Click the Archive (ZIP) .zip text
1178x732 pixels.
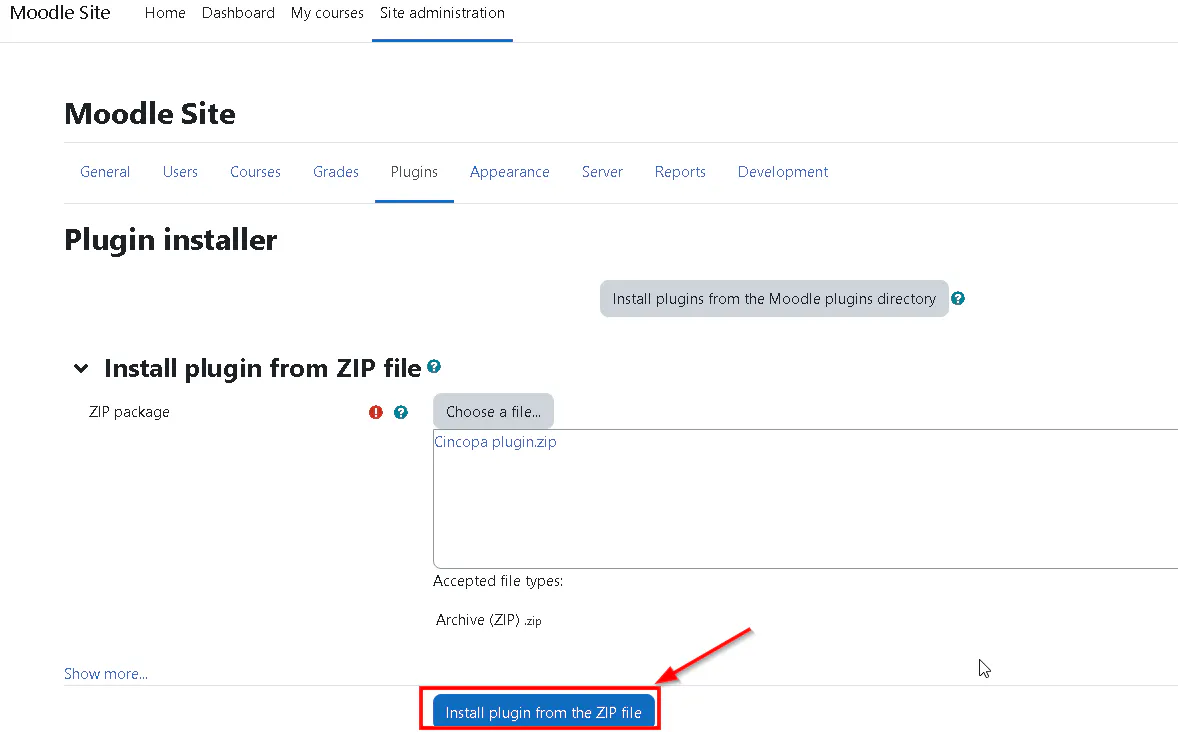click(x=488, y=620)
